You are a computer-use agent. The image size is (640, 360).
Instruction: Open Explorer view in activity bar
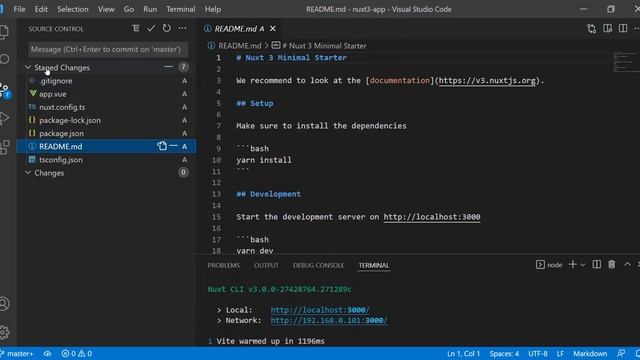pyautogui.click(x=4, y=32)
